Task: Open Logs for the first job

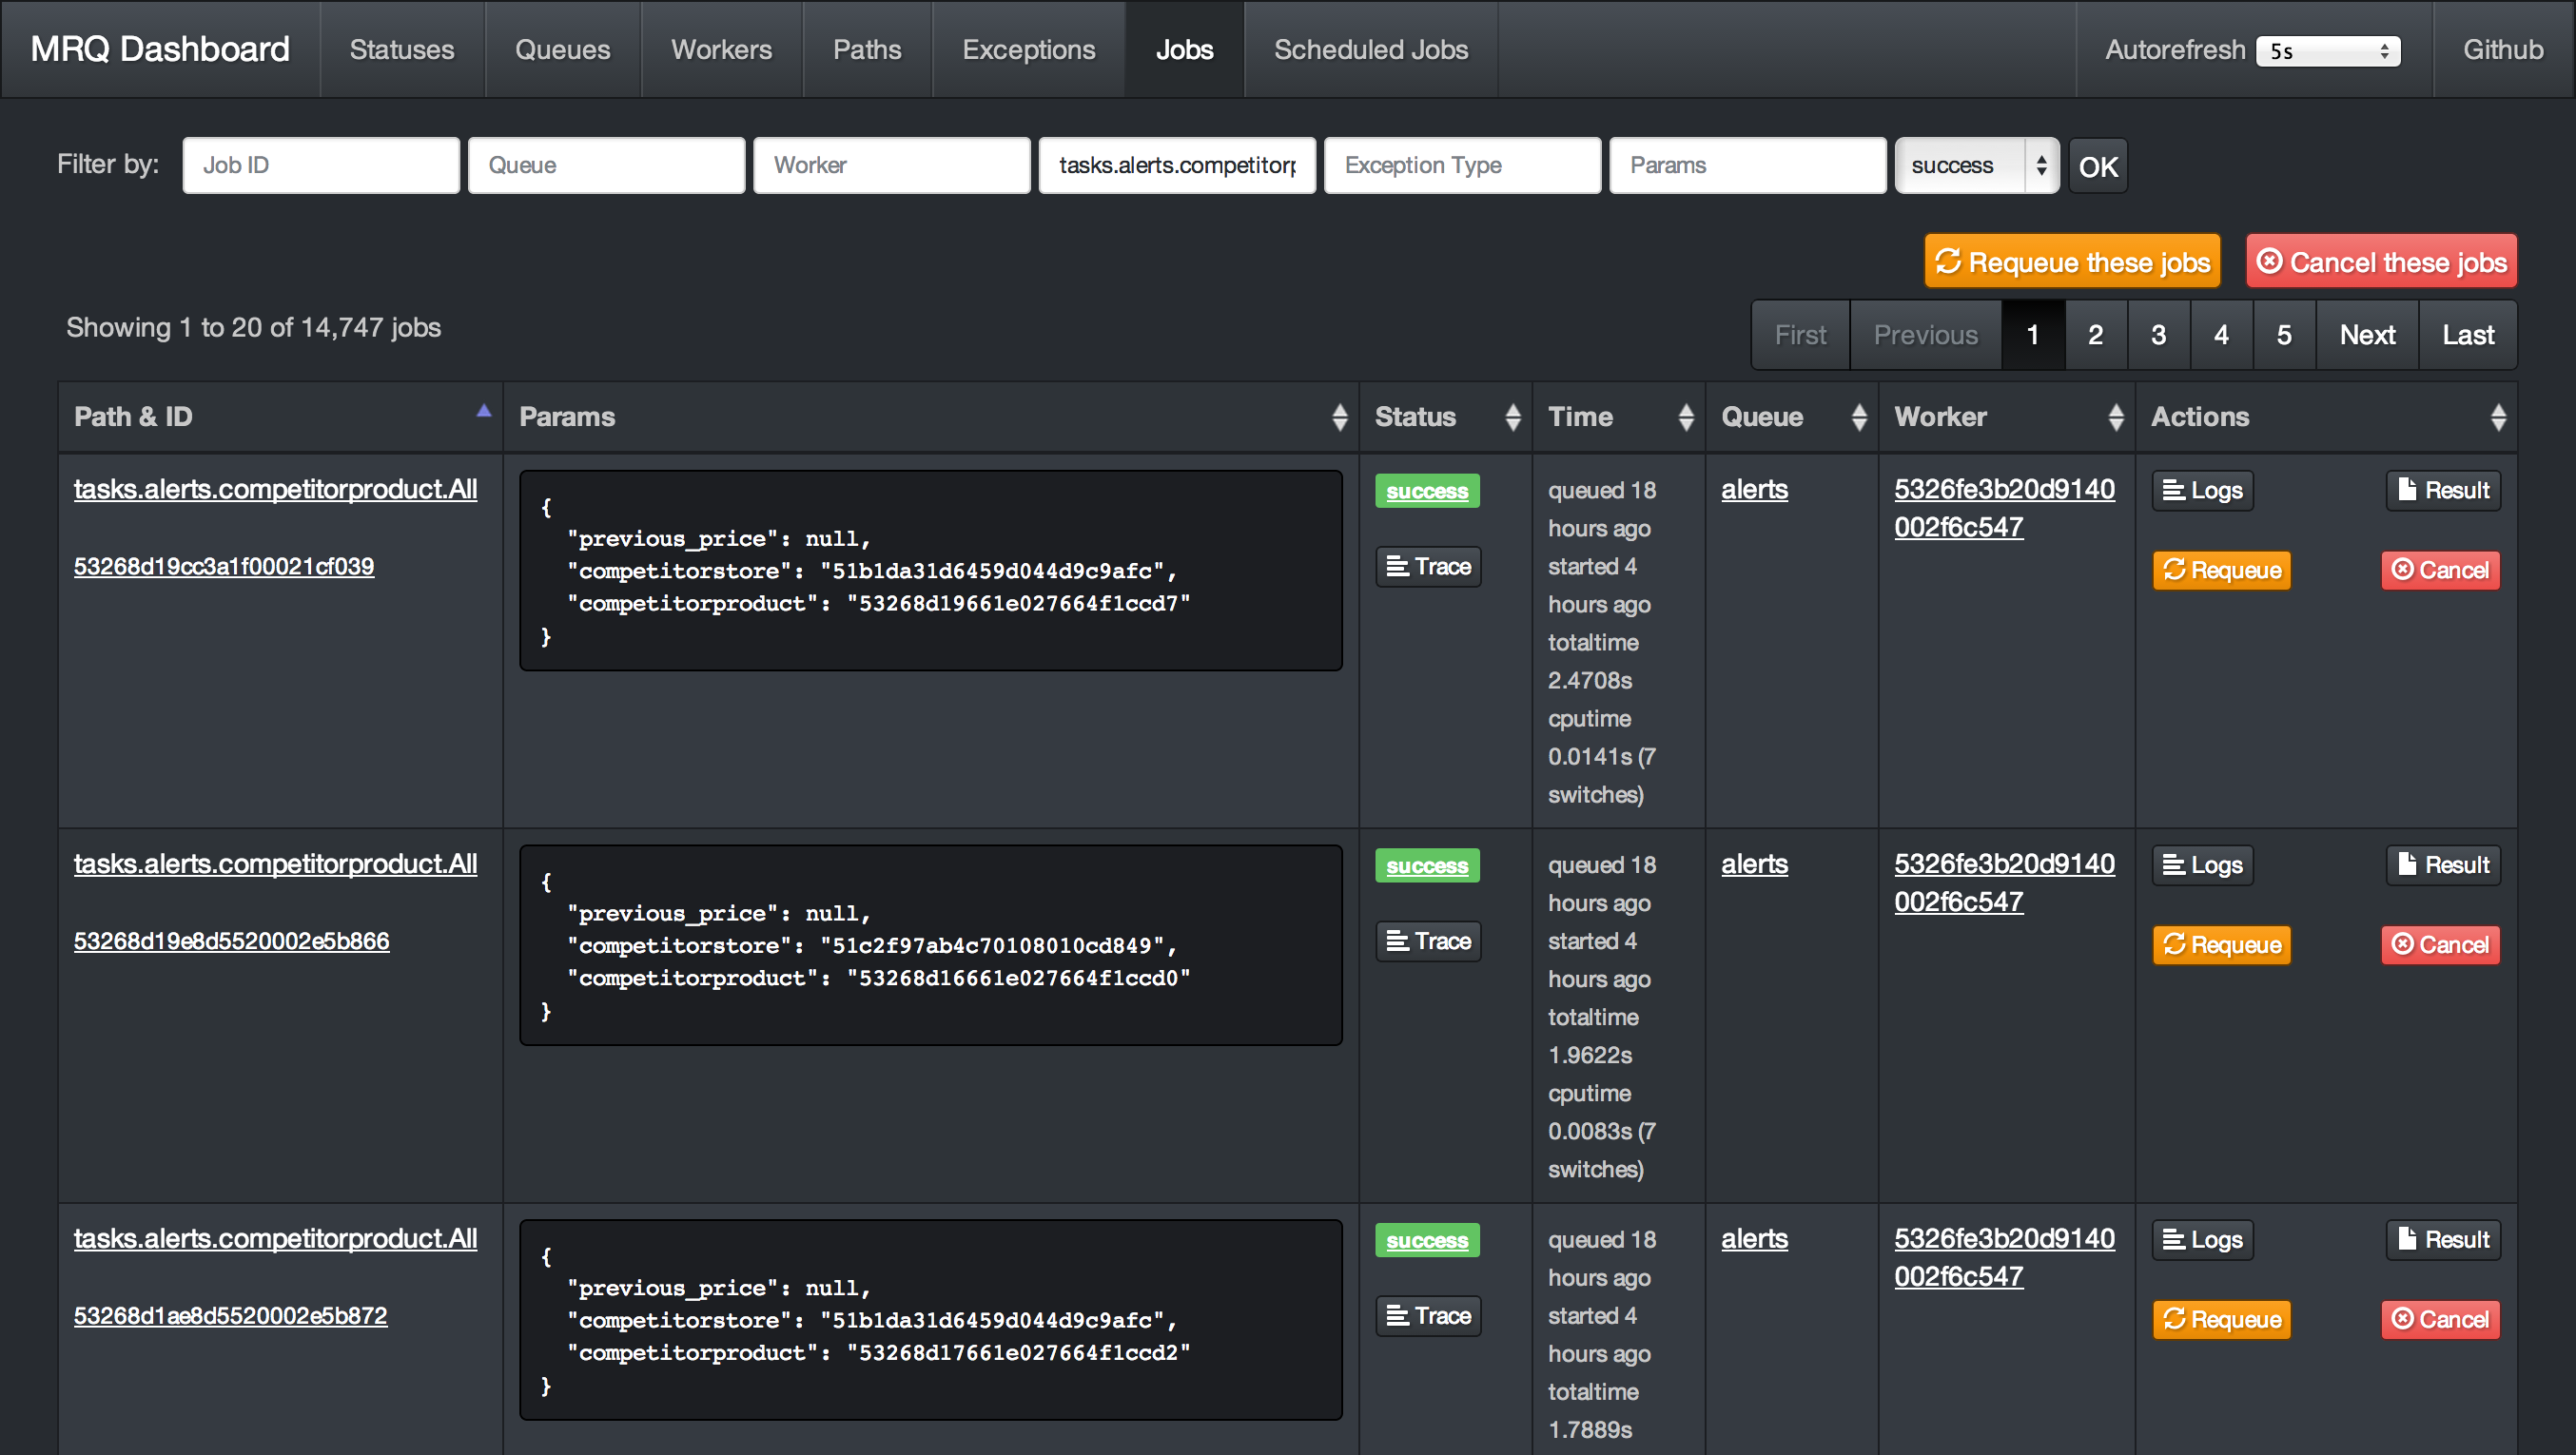Action: [2202, 490]
